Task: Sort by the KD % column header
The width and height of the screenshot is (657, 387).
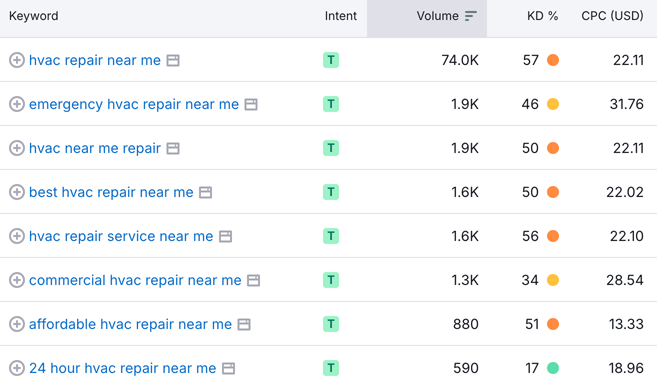Action: click(x=543, y=16)
